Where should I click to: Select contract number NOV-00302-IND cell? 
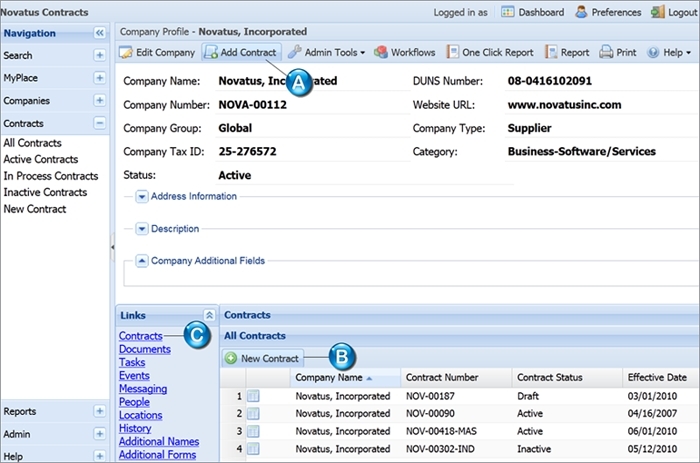[440, 449]
